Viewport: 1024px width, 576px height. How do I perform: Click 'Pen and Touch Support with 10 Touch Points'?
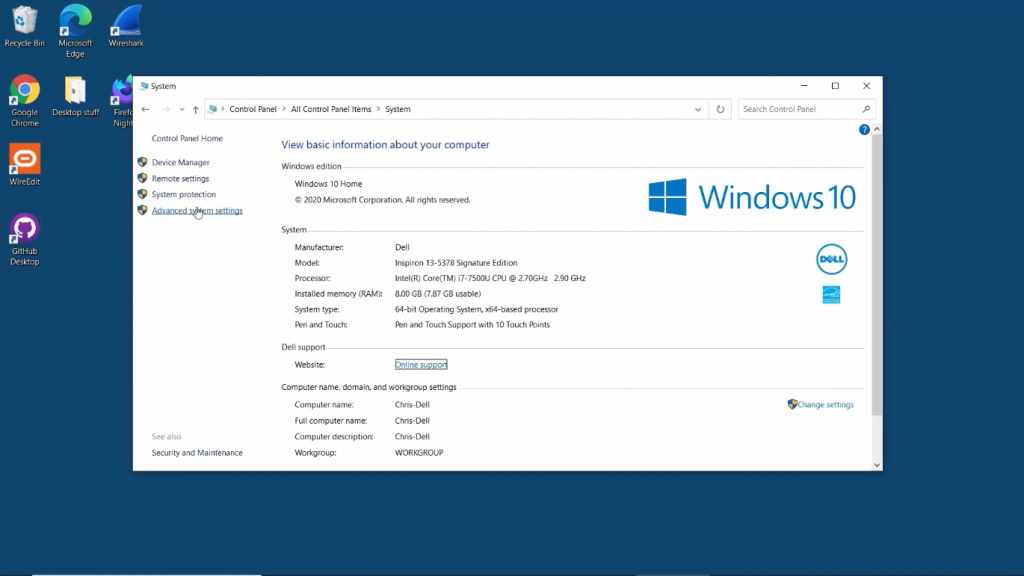tap(472, 325)
